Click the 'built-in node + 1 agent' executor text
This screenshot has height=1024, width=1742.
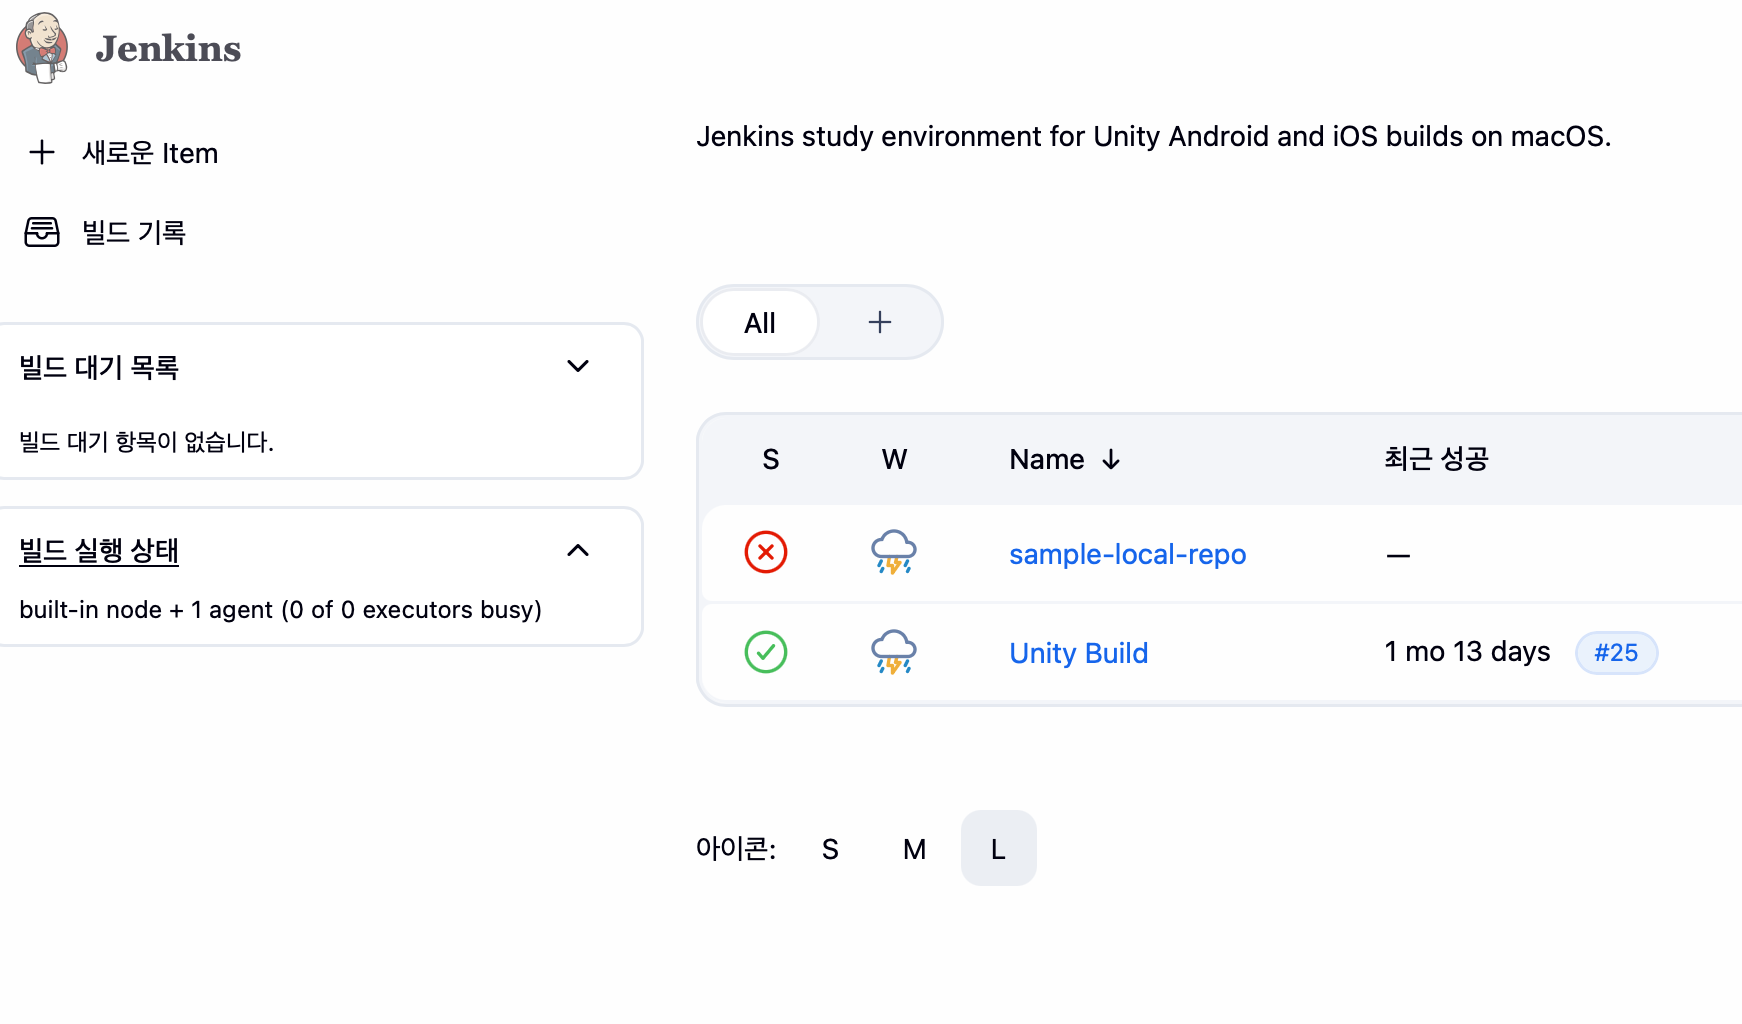[280, 610]
